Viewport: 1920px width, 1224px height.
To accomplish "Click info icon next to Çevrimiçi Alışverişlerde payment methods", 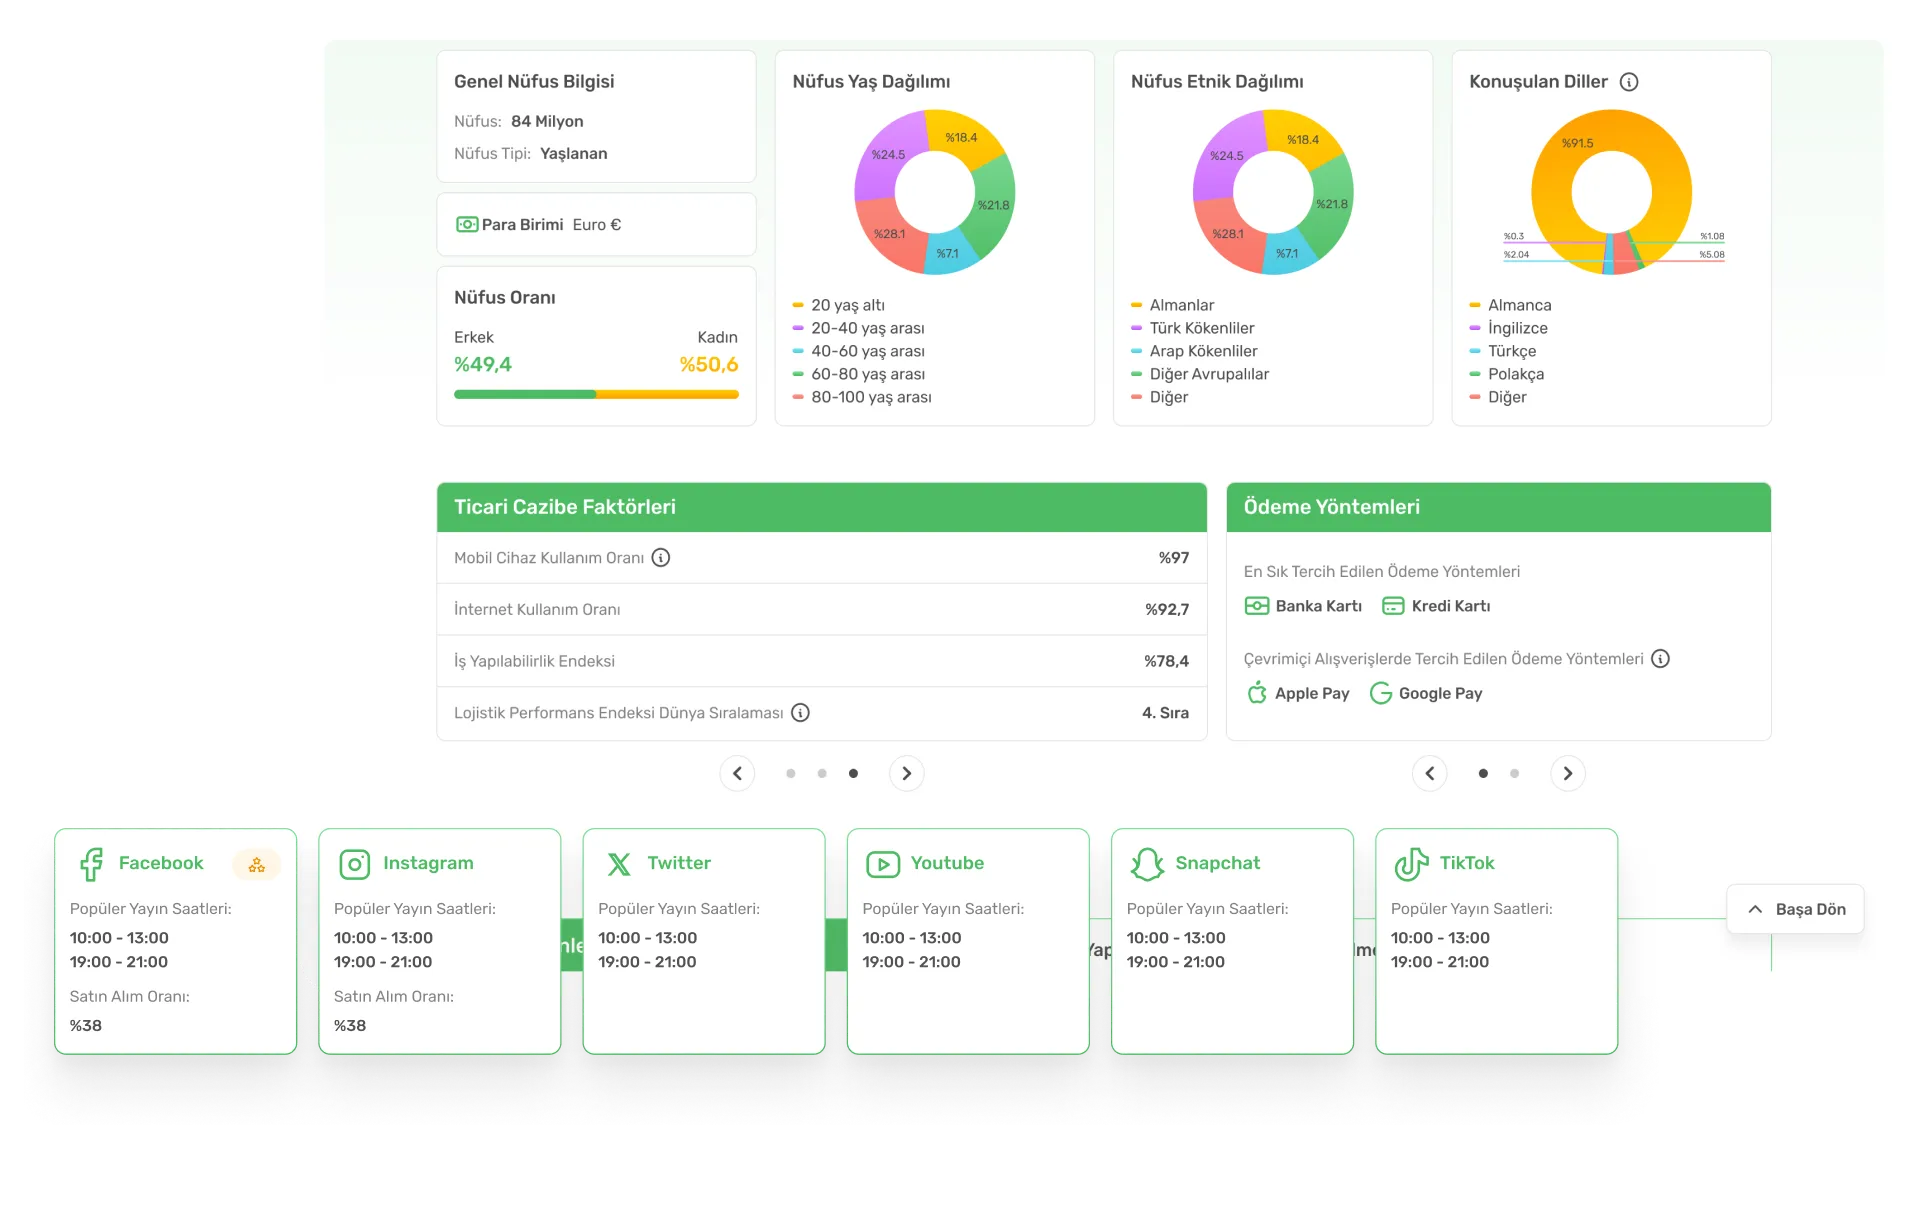I will pos(1660,659).
